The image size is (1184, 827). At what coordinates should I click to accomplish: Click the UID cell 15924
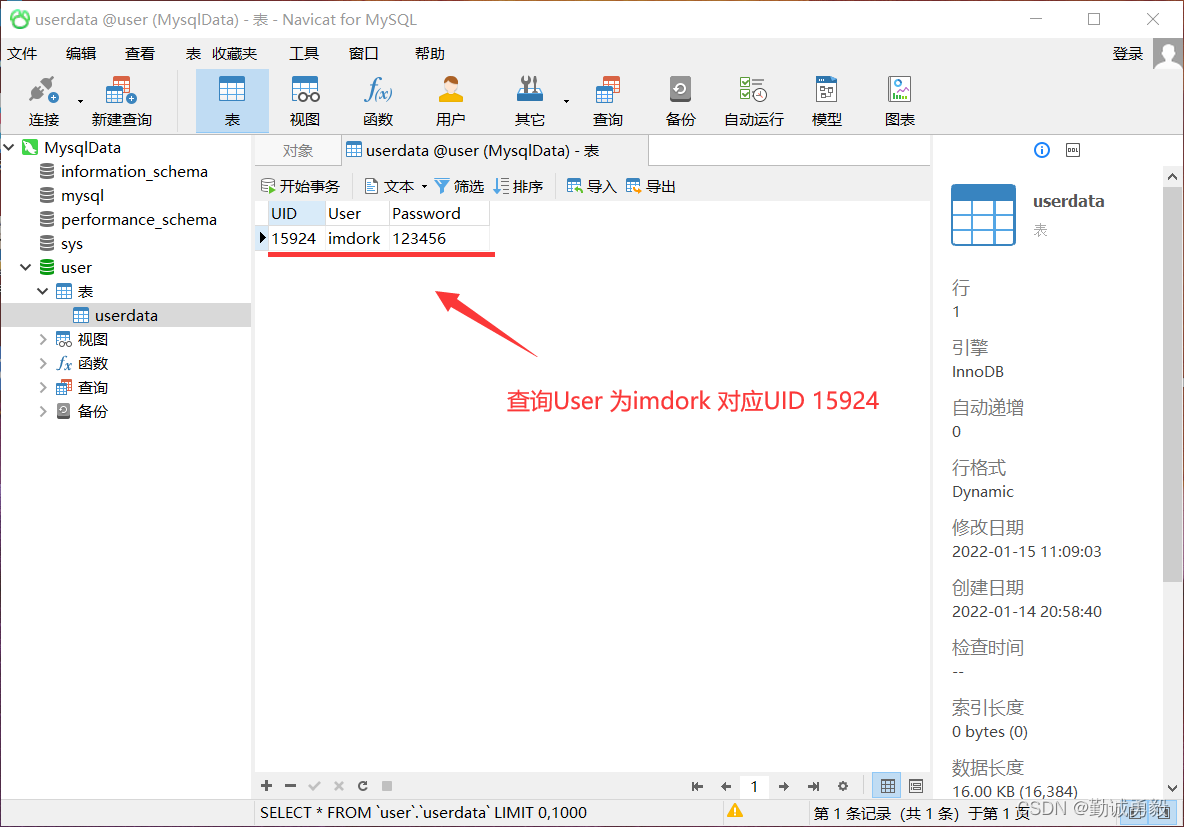(297, 239)
